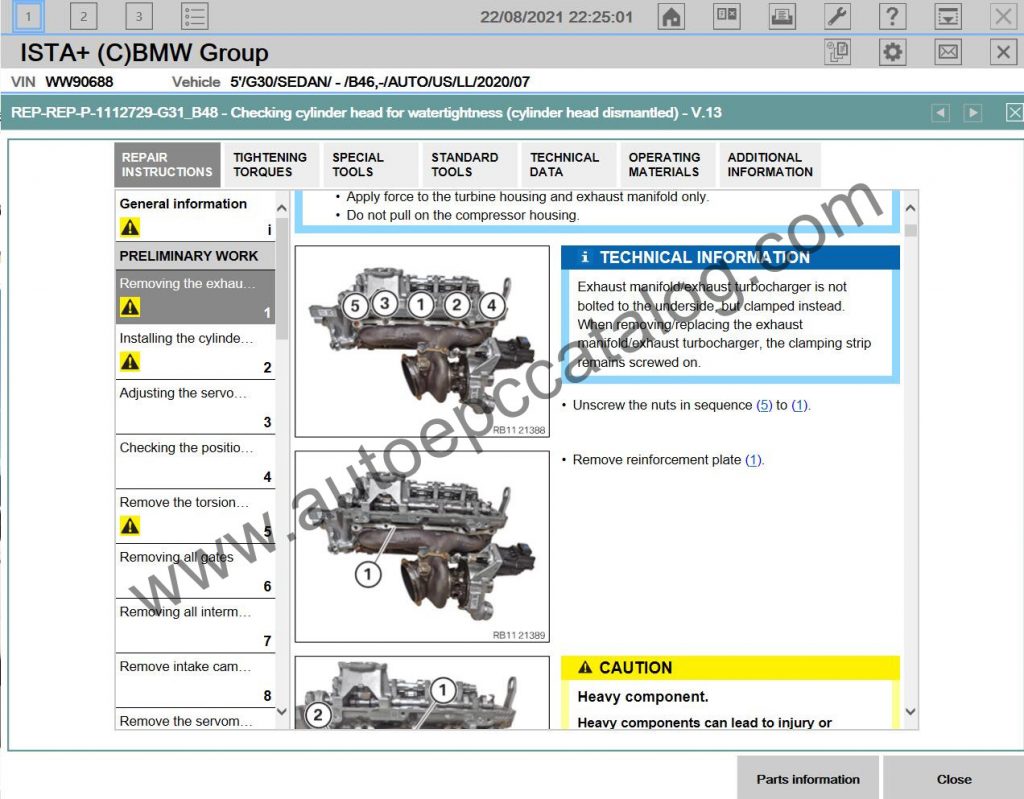Click the Parts information button

pos(808,779)
